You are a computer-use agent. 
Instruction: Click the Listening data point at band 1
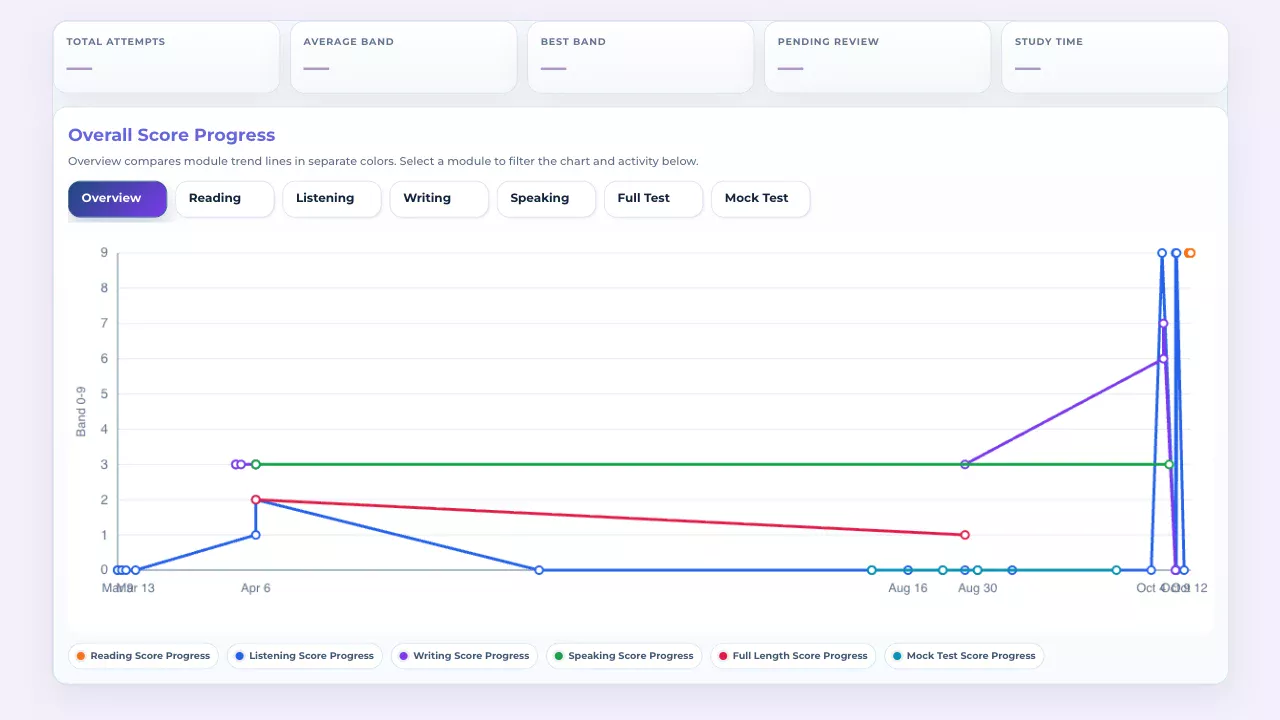point(256,535)
